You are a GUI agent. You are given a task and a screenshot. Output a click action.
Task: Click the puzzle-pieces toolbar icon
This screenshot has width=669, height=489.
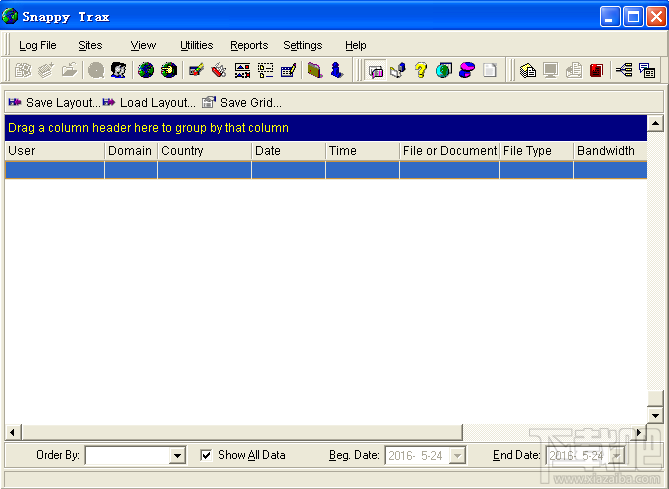(x=23, y=70)
